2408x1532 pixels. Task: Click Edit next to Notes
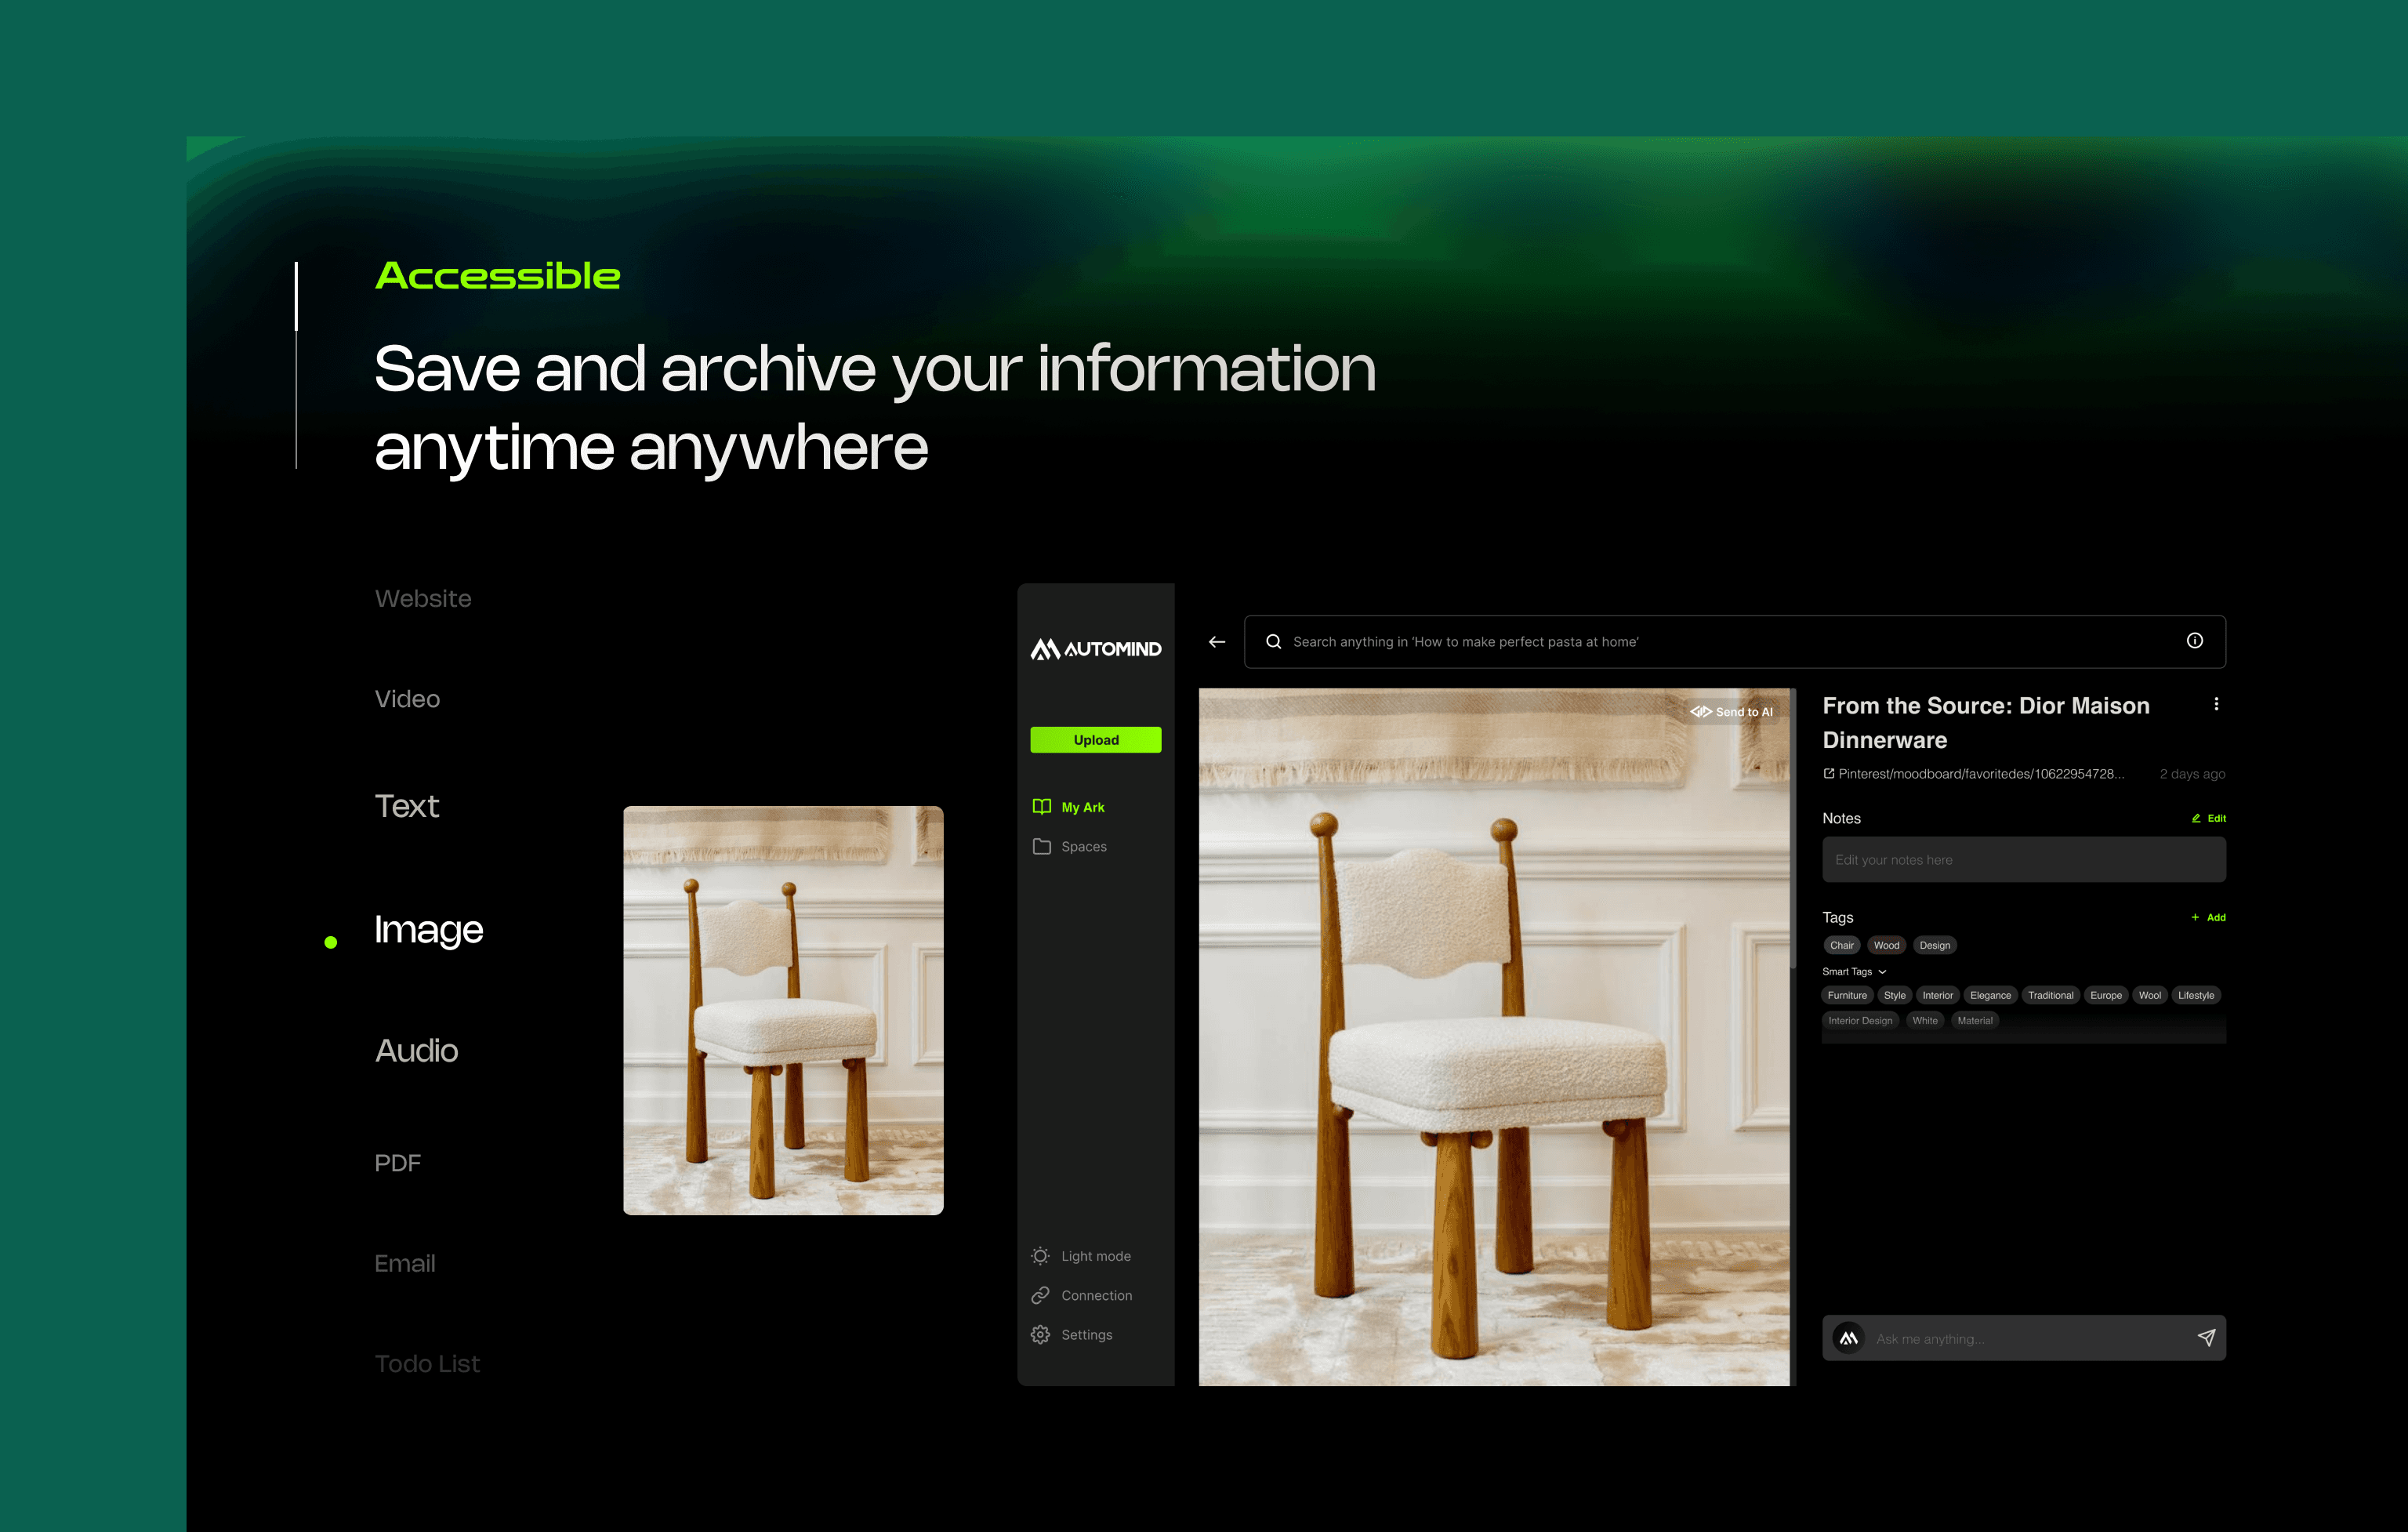point(2209,818)
